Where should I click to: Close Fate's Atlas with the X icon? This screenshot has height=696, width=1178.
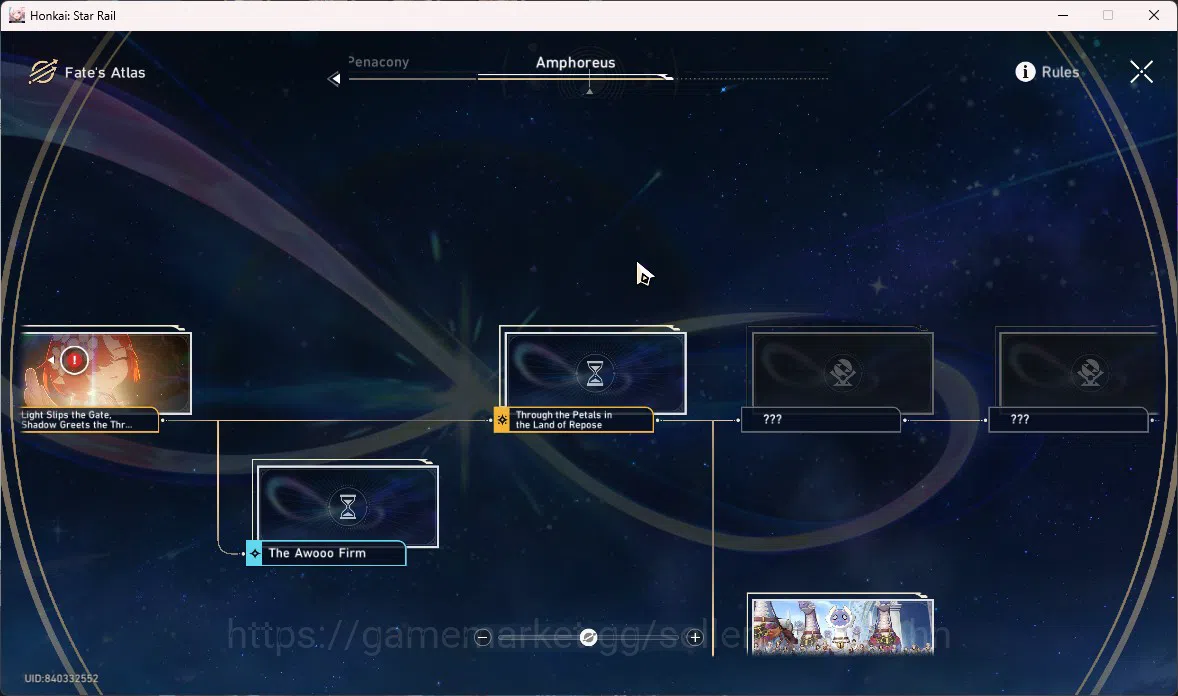pos(1141,72)
